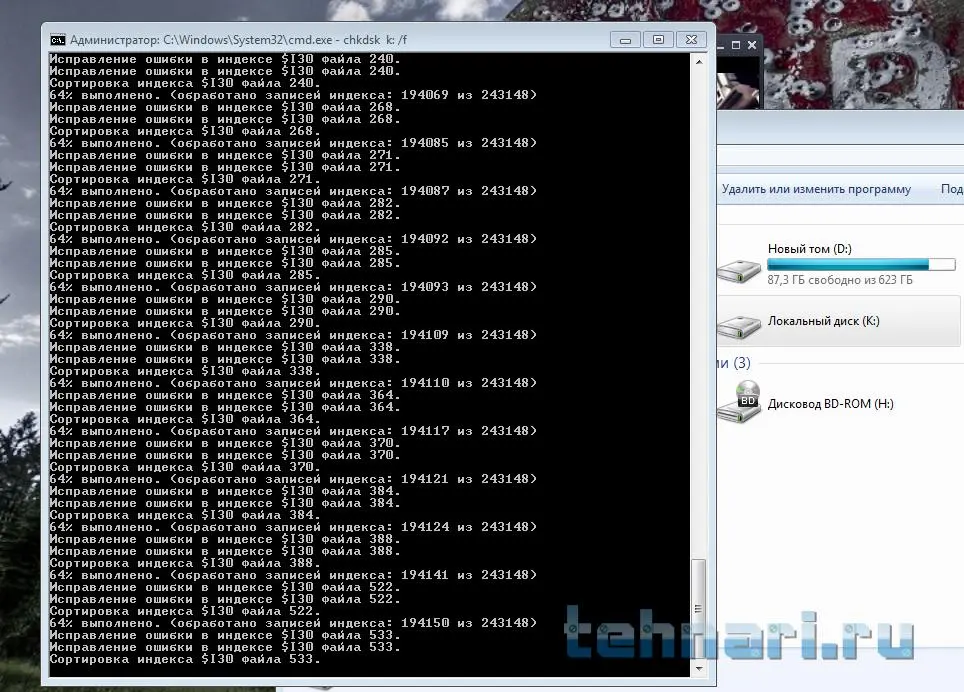The image size is (964, 692).
Task: Maximize the background media player window
Action: pyautogui.click(x=736, y=45)
